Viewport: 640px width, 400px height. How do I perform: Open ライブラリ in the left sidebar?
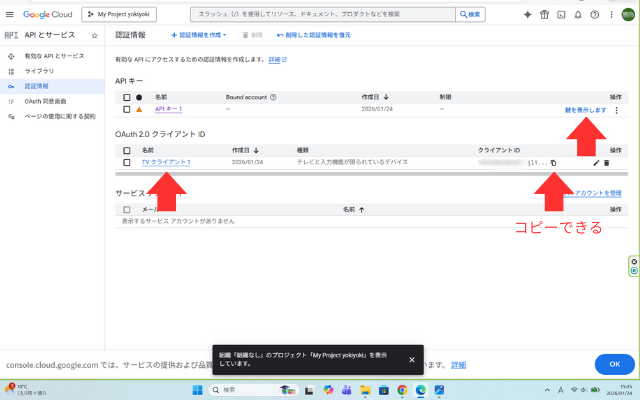click(40, 72)
